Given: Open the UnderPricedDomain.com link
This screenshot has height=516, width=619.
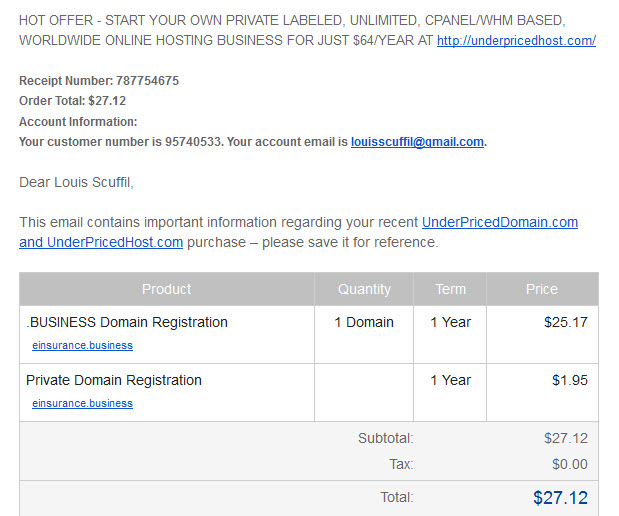Looking at the screenshot, I should point(500,222).
